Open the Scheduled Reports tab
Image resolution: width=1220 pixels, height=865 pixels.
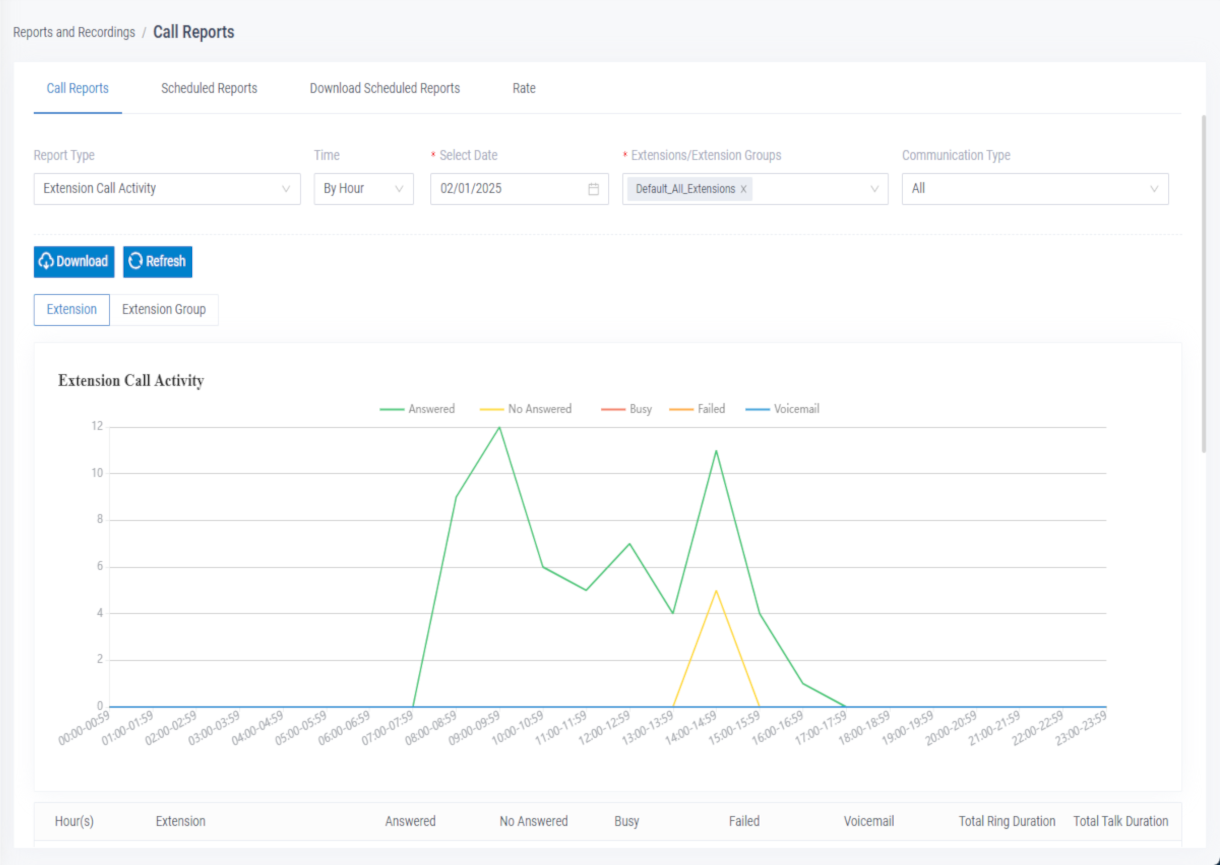[209, 88]
